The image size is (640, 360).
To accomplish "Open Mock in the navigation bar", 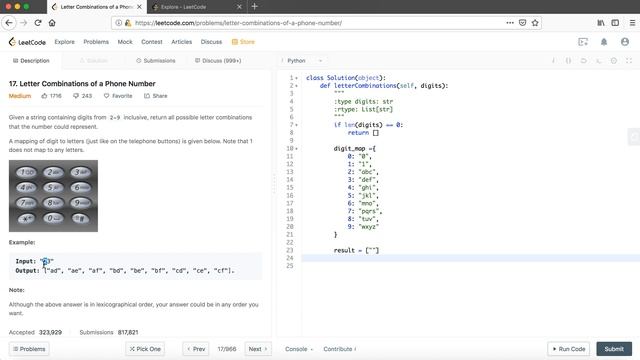I will [x=125, y=42].
